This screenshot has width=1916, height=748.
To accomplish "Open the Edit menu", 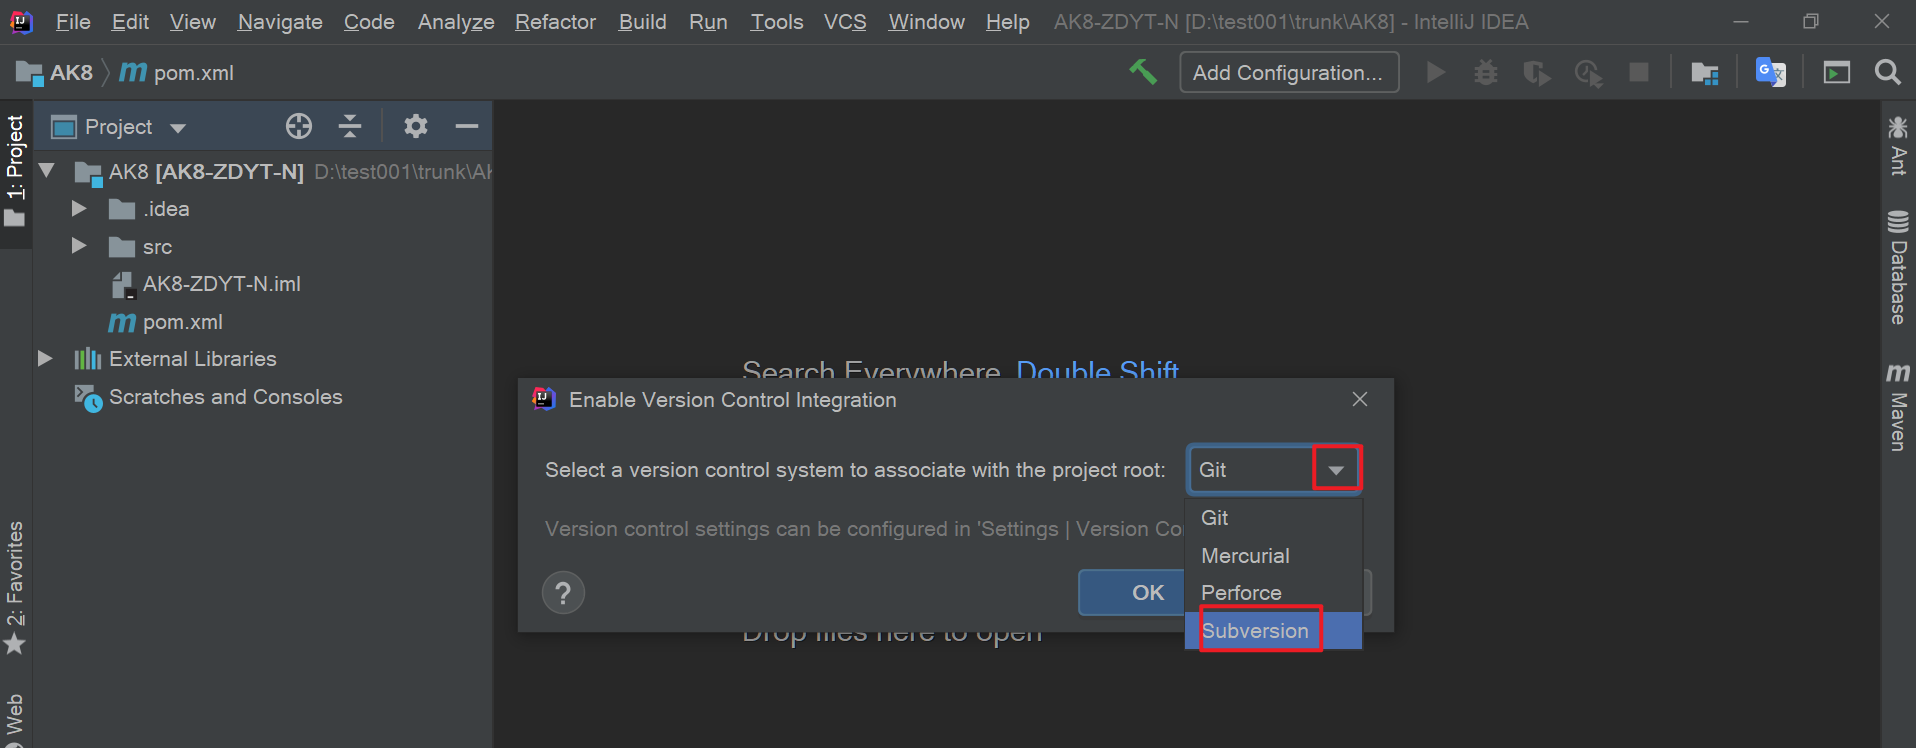I will click(x=130, y=22).
